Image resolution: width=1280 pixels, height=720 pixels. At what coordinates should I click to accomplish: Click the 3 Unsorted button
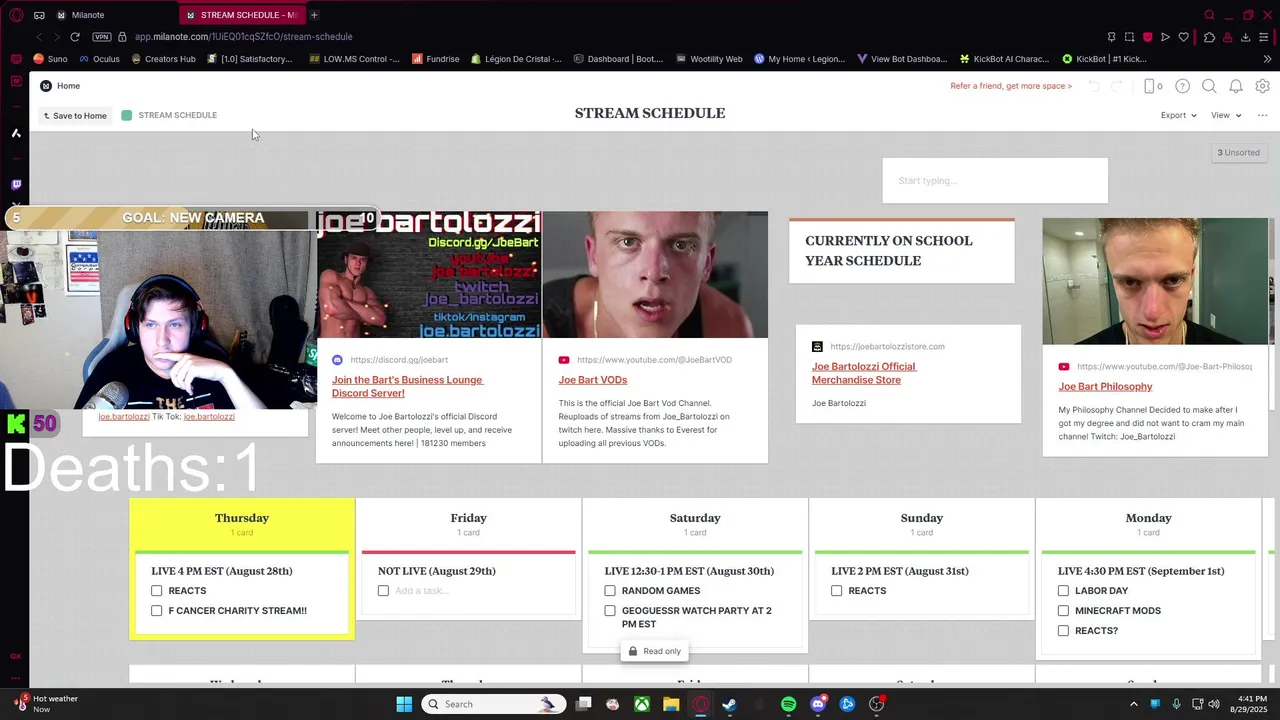(x=1238, y=153)
